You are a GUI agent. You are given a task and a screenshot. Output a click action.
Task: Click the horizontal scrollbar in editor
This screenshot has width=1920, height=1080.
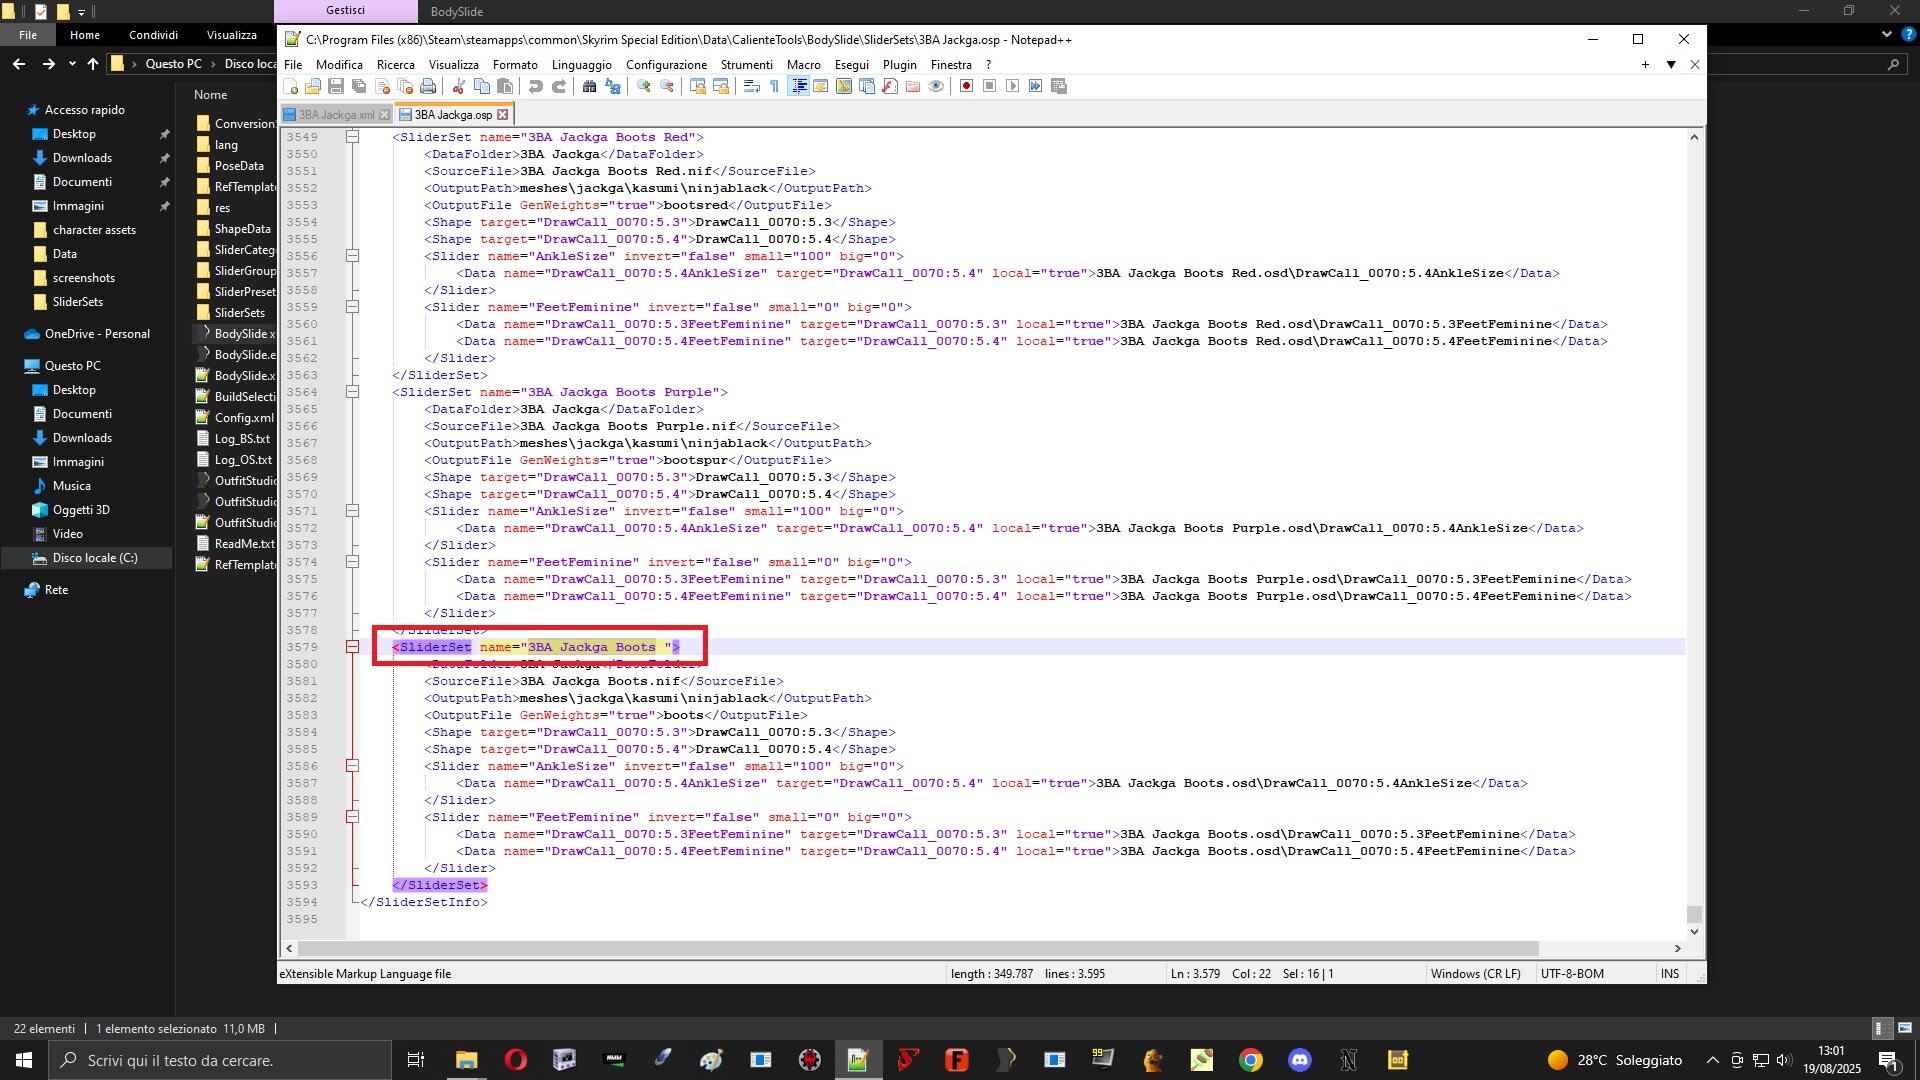pyautogui.click(x=918, y=948)
